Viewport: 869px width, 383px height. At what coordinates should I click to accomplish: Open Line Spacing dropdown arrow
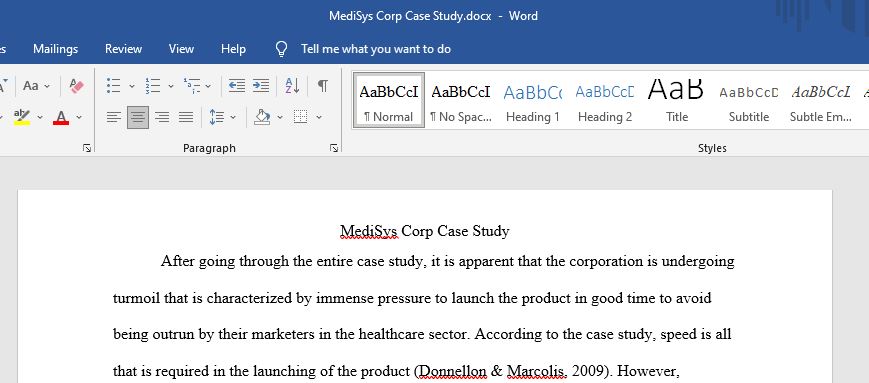click(233, 117)
